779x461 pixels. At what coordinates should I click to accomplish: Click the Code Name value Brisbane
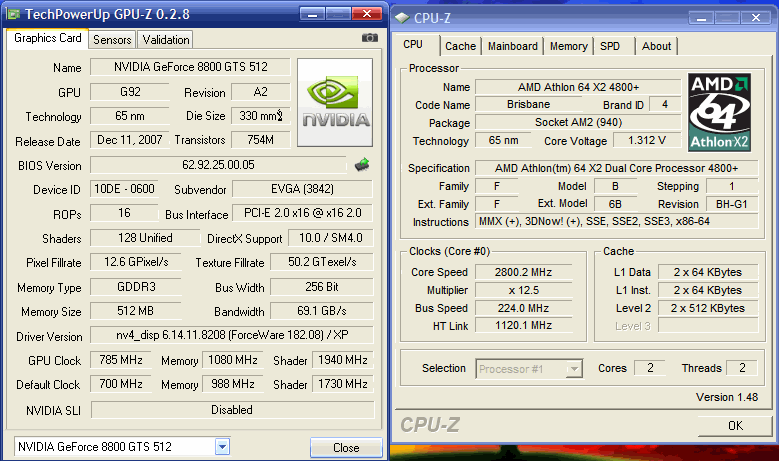point(529,104)
